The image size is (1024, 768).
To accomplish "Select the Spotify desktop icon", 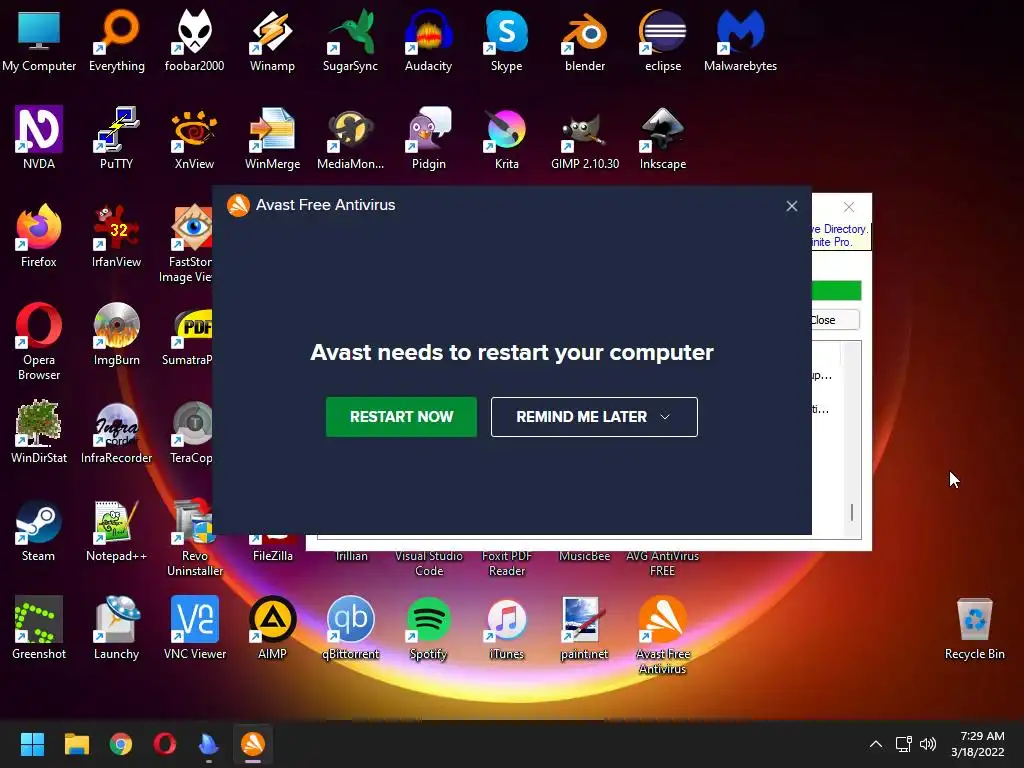I will pyautogui.click(x=428, y=628).
